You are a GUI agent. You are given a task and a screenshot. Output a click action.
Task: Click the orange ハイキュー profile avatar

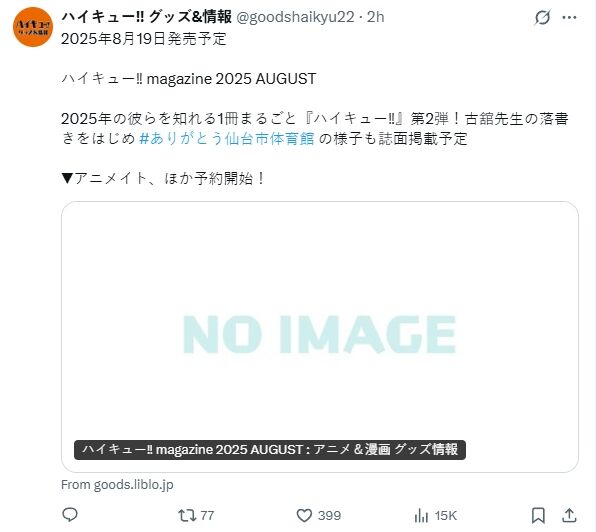click(33, 27)
